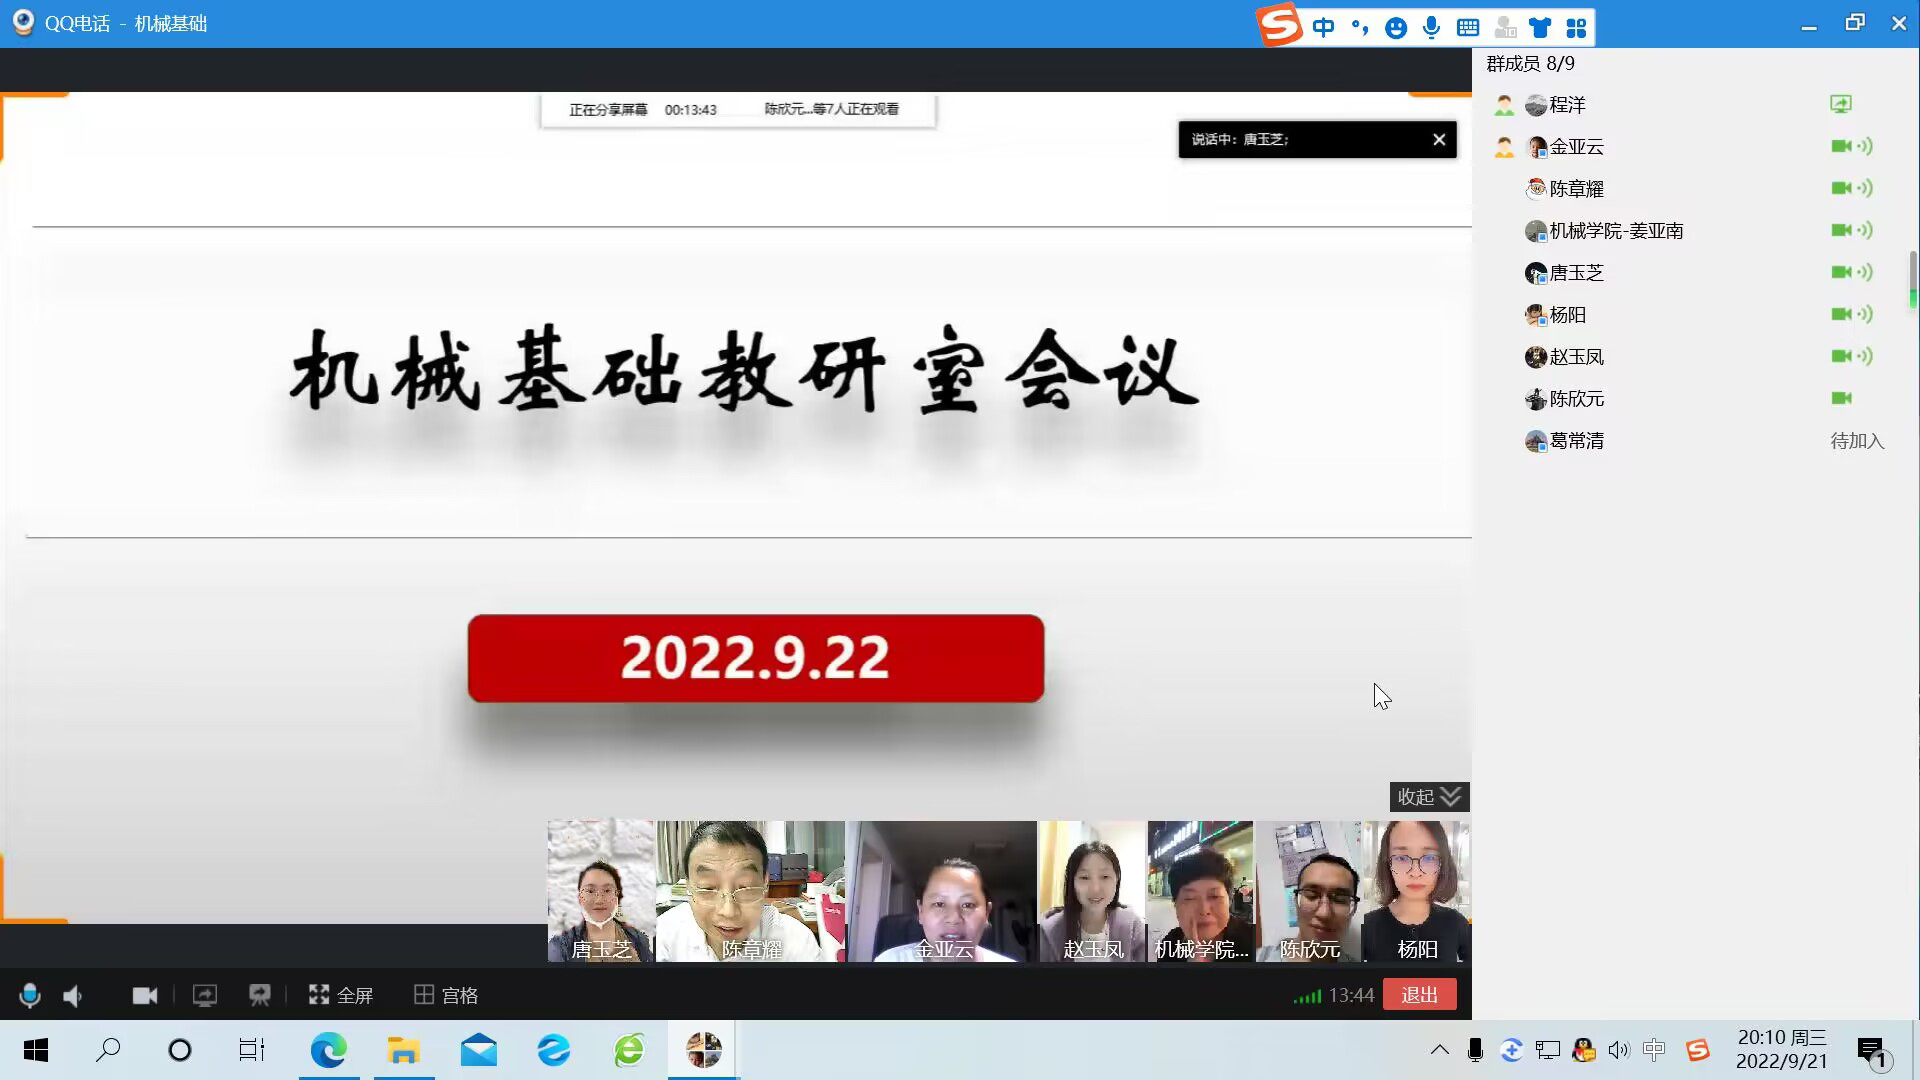This screenshot has height=1080, width=1920.
Task: Click camera icon next to 赵玉凤
Action: pos(1841,356)
